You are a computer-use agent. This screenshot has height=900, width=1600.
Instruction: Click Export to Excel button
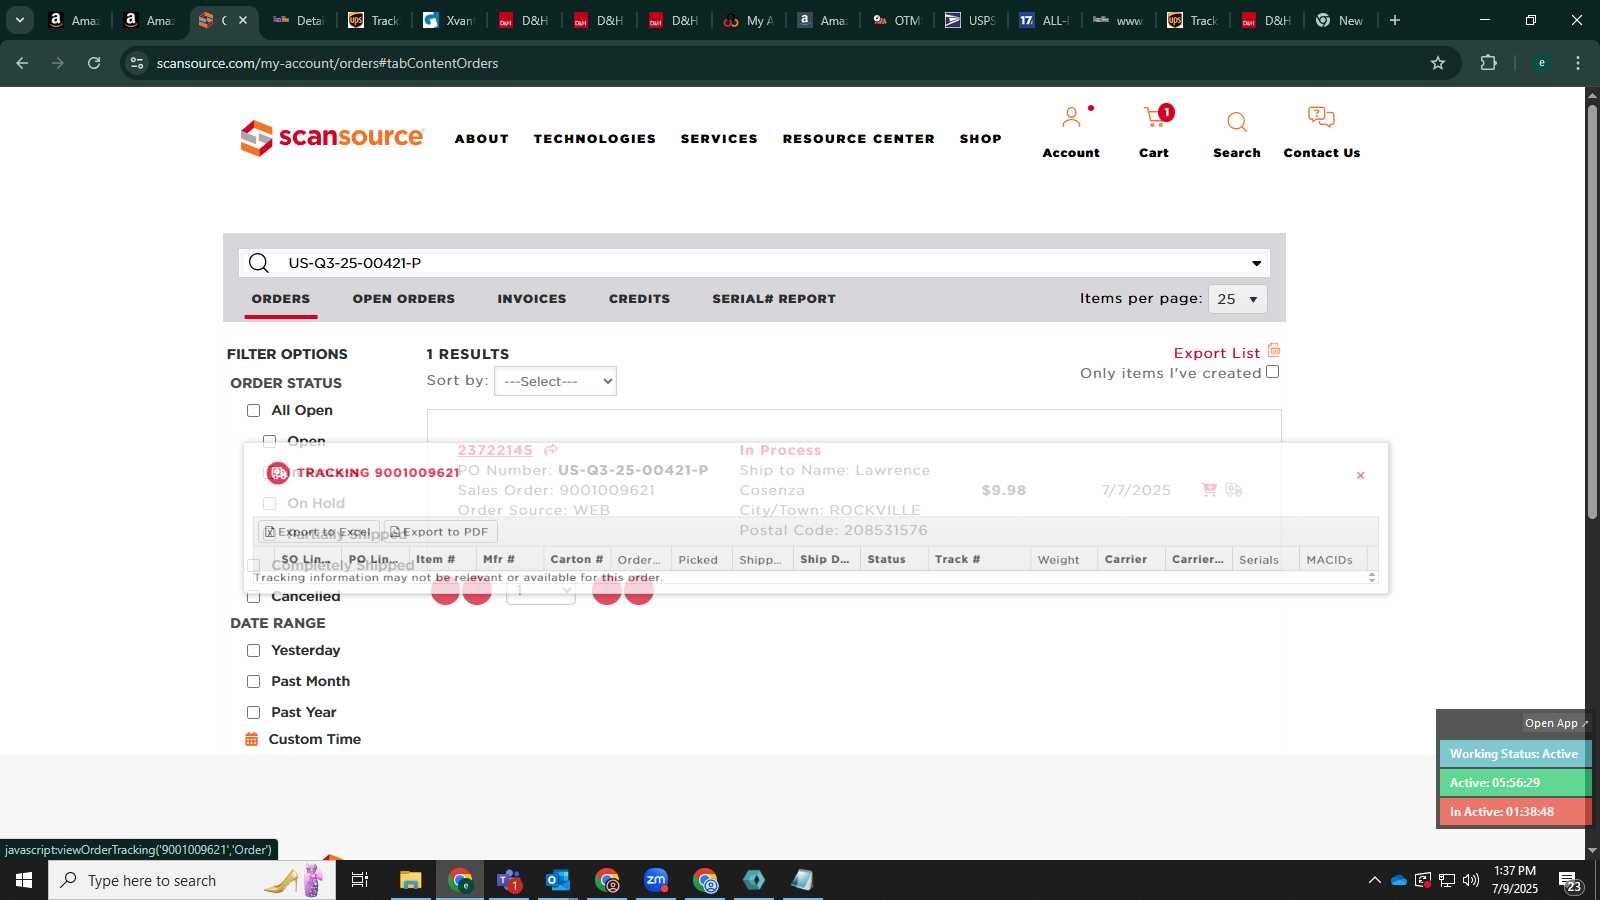point(318,532)
